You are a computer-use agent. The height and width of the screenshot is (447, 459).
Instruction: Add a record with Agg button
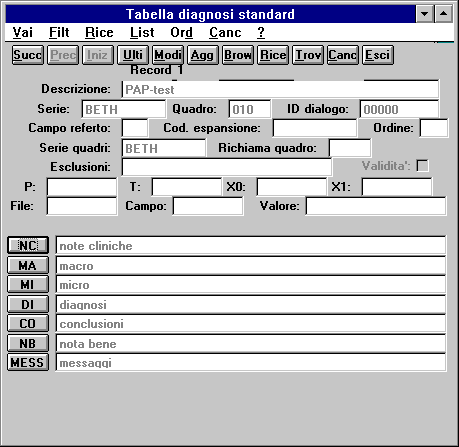[203, 55]
